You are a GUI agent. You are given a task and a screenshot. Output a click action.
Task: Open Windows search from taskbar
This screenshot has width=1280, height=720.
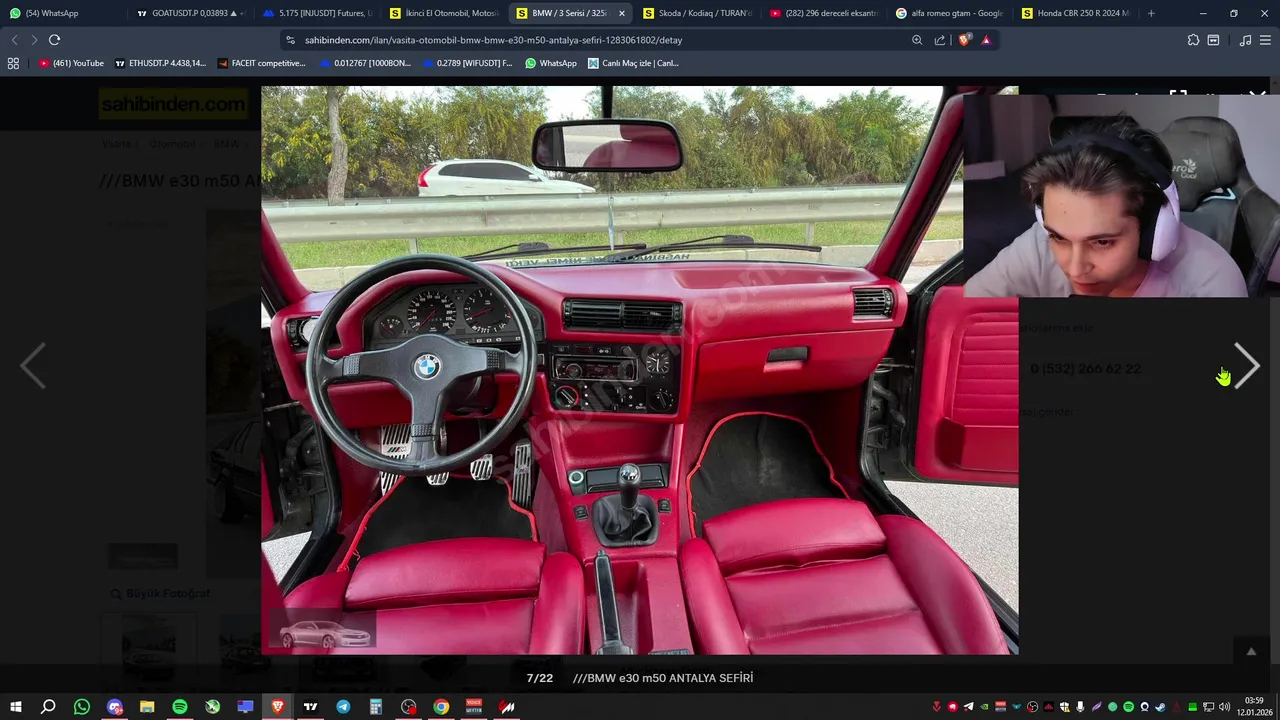tap(48, 707)
